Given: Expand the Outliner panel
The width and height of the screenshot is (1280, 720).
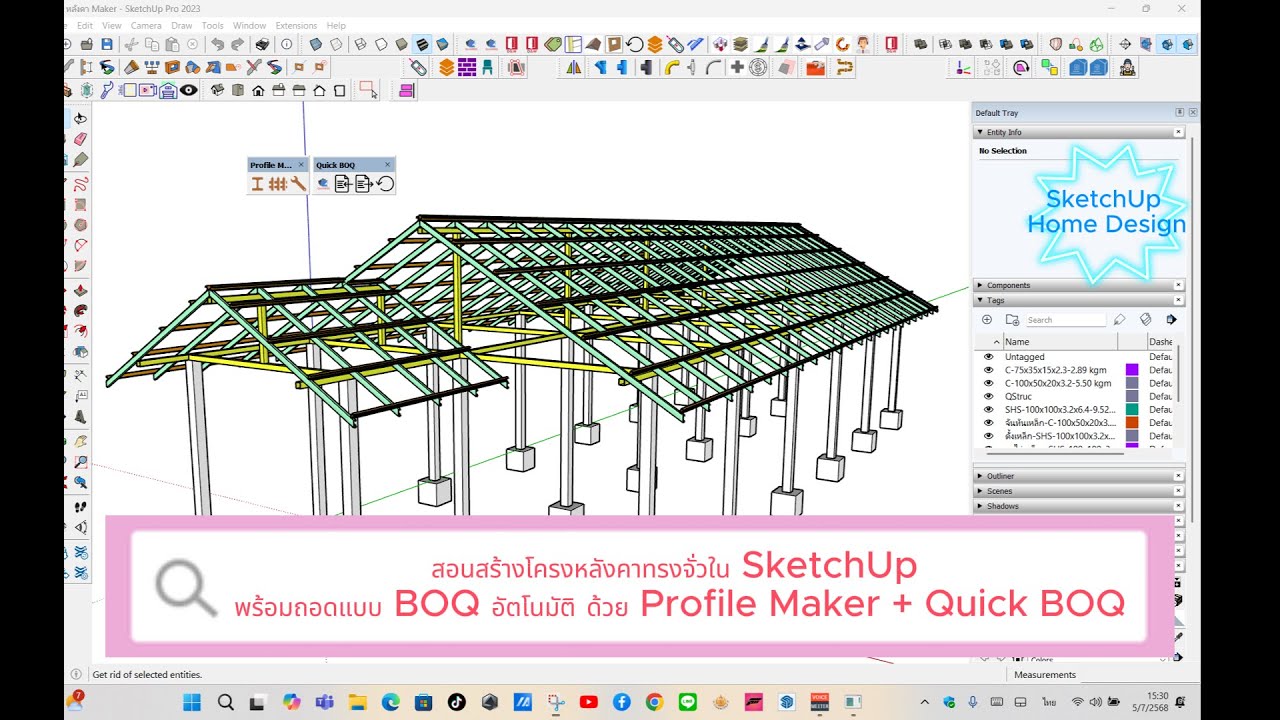Looking at the screenshot, I should [x=980, y=476].
